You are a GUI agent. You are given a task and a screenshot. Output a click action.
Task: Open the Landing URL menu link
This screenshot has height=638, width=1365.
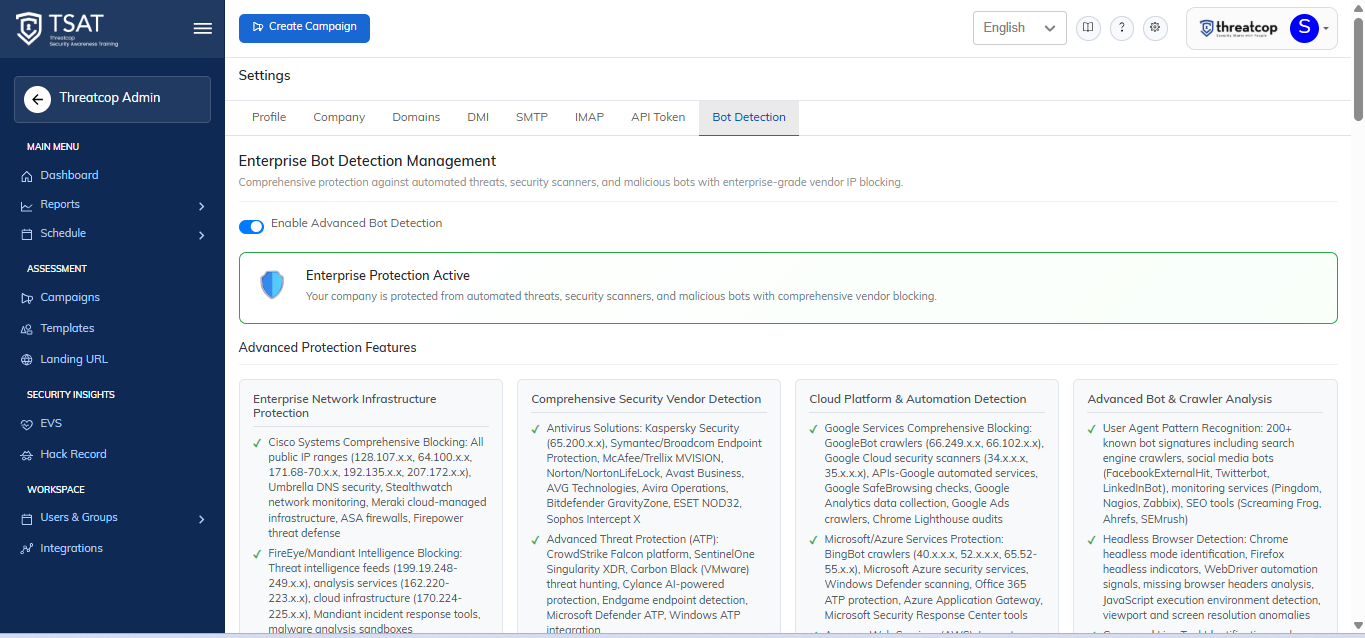pyautogui.click(x=74, y=359)
